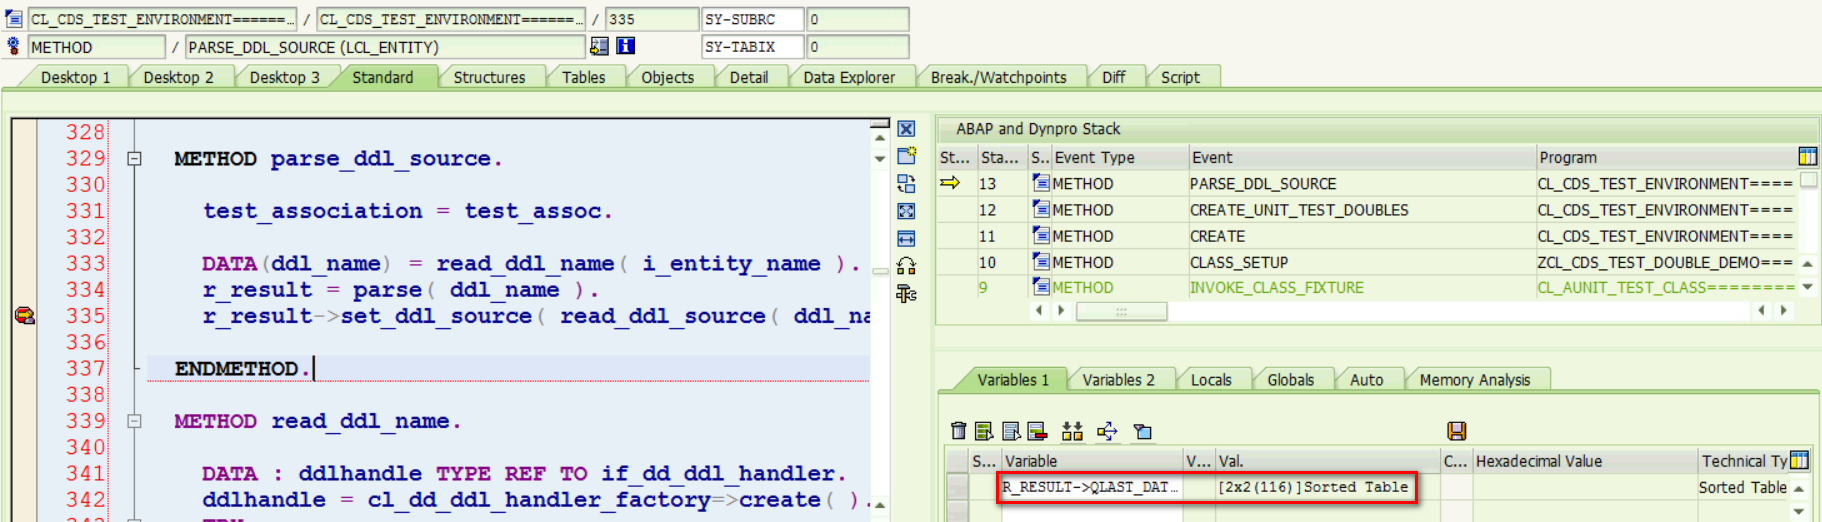Switch to the Desktop 1 tab
Viewport: 1822px width, 522px height.
(76, 77)
